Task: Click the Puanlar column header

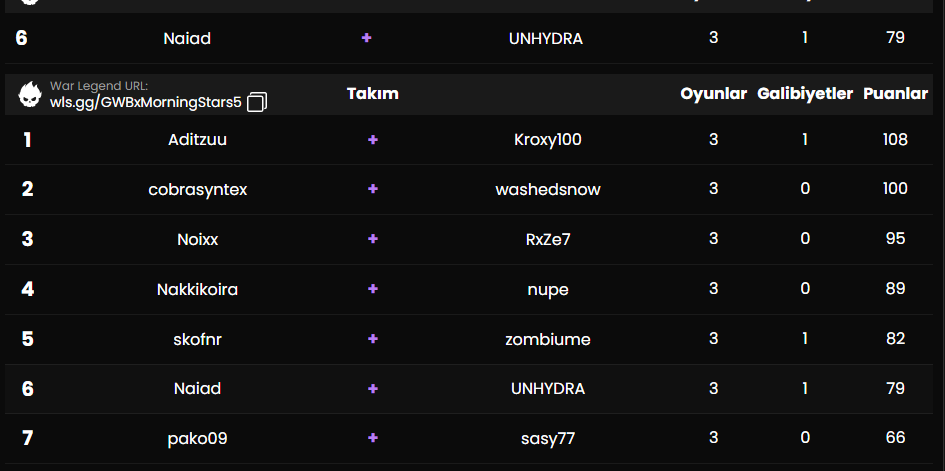Action: pyautogui.click(x=896, y=94)
